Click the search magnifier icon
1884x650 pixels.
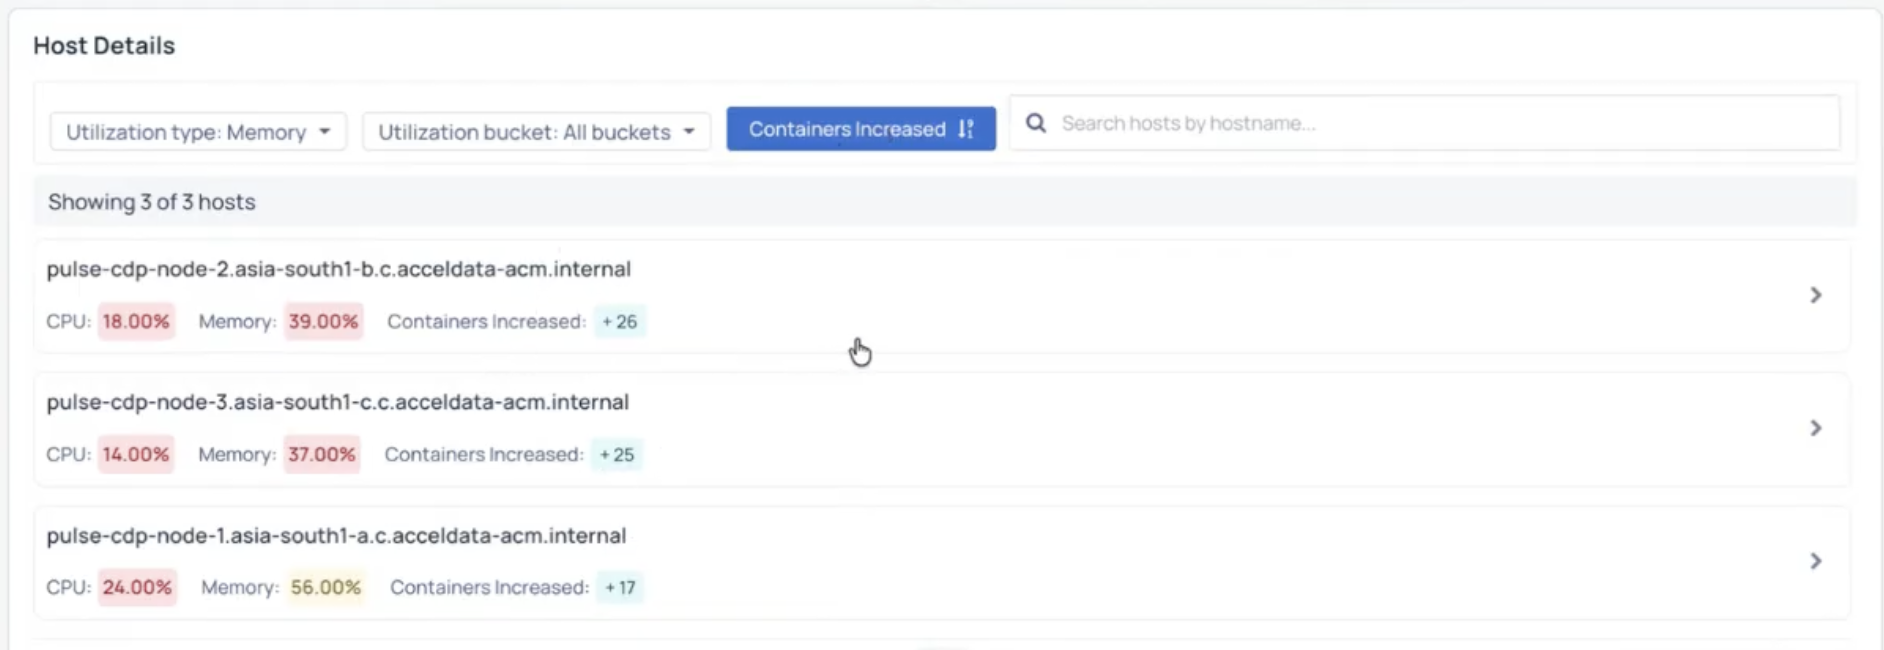(x=1036, y=123)
